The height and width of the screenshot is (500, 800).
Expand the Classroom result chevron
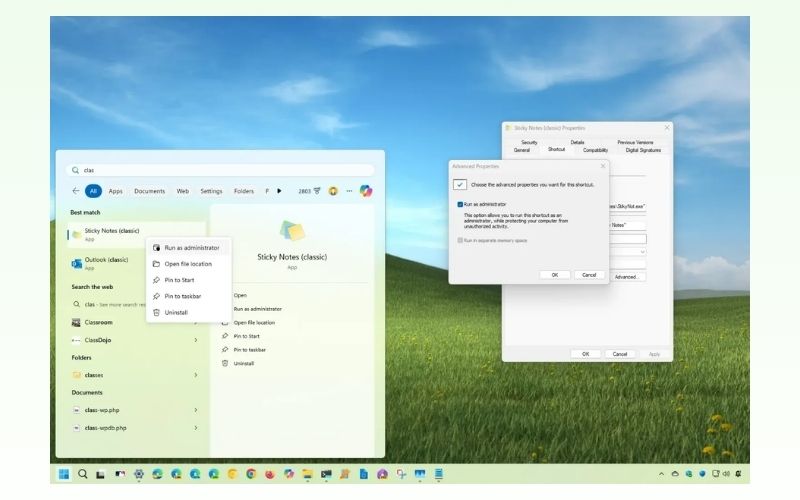195,322
